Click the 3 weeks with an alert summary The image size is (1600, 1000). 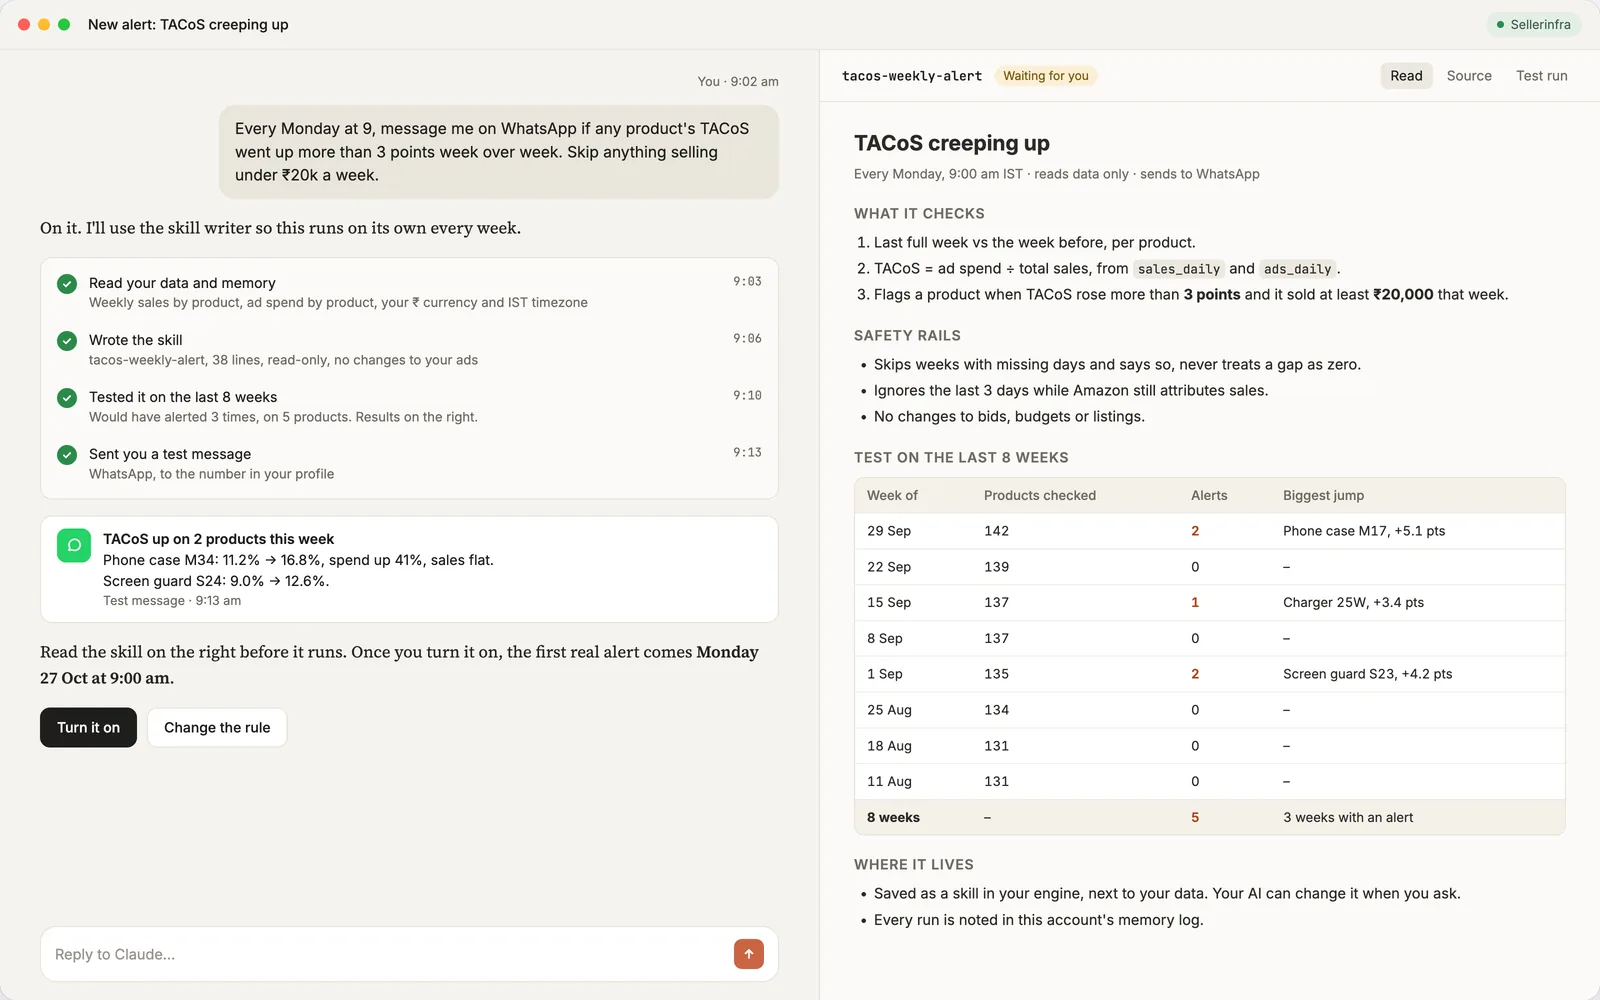(1348, 817)
